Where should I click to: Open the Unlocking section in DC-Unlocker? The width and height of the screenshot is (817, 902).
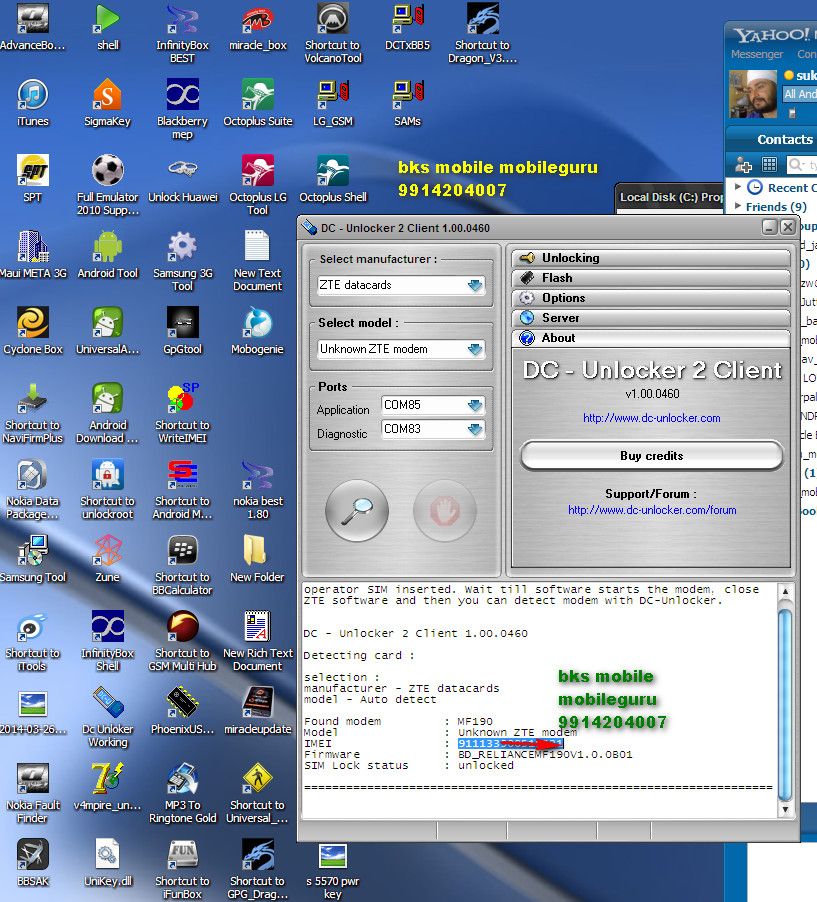coord(651,258)
